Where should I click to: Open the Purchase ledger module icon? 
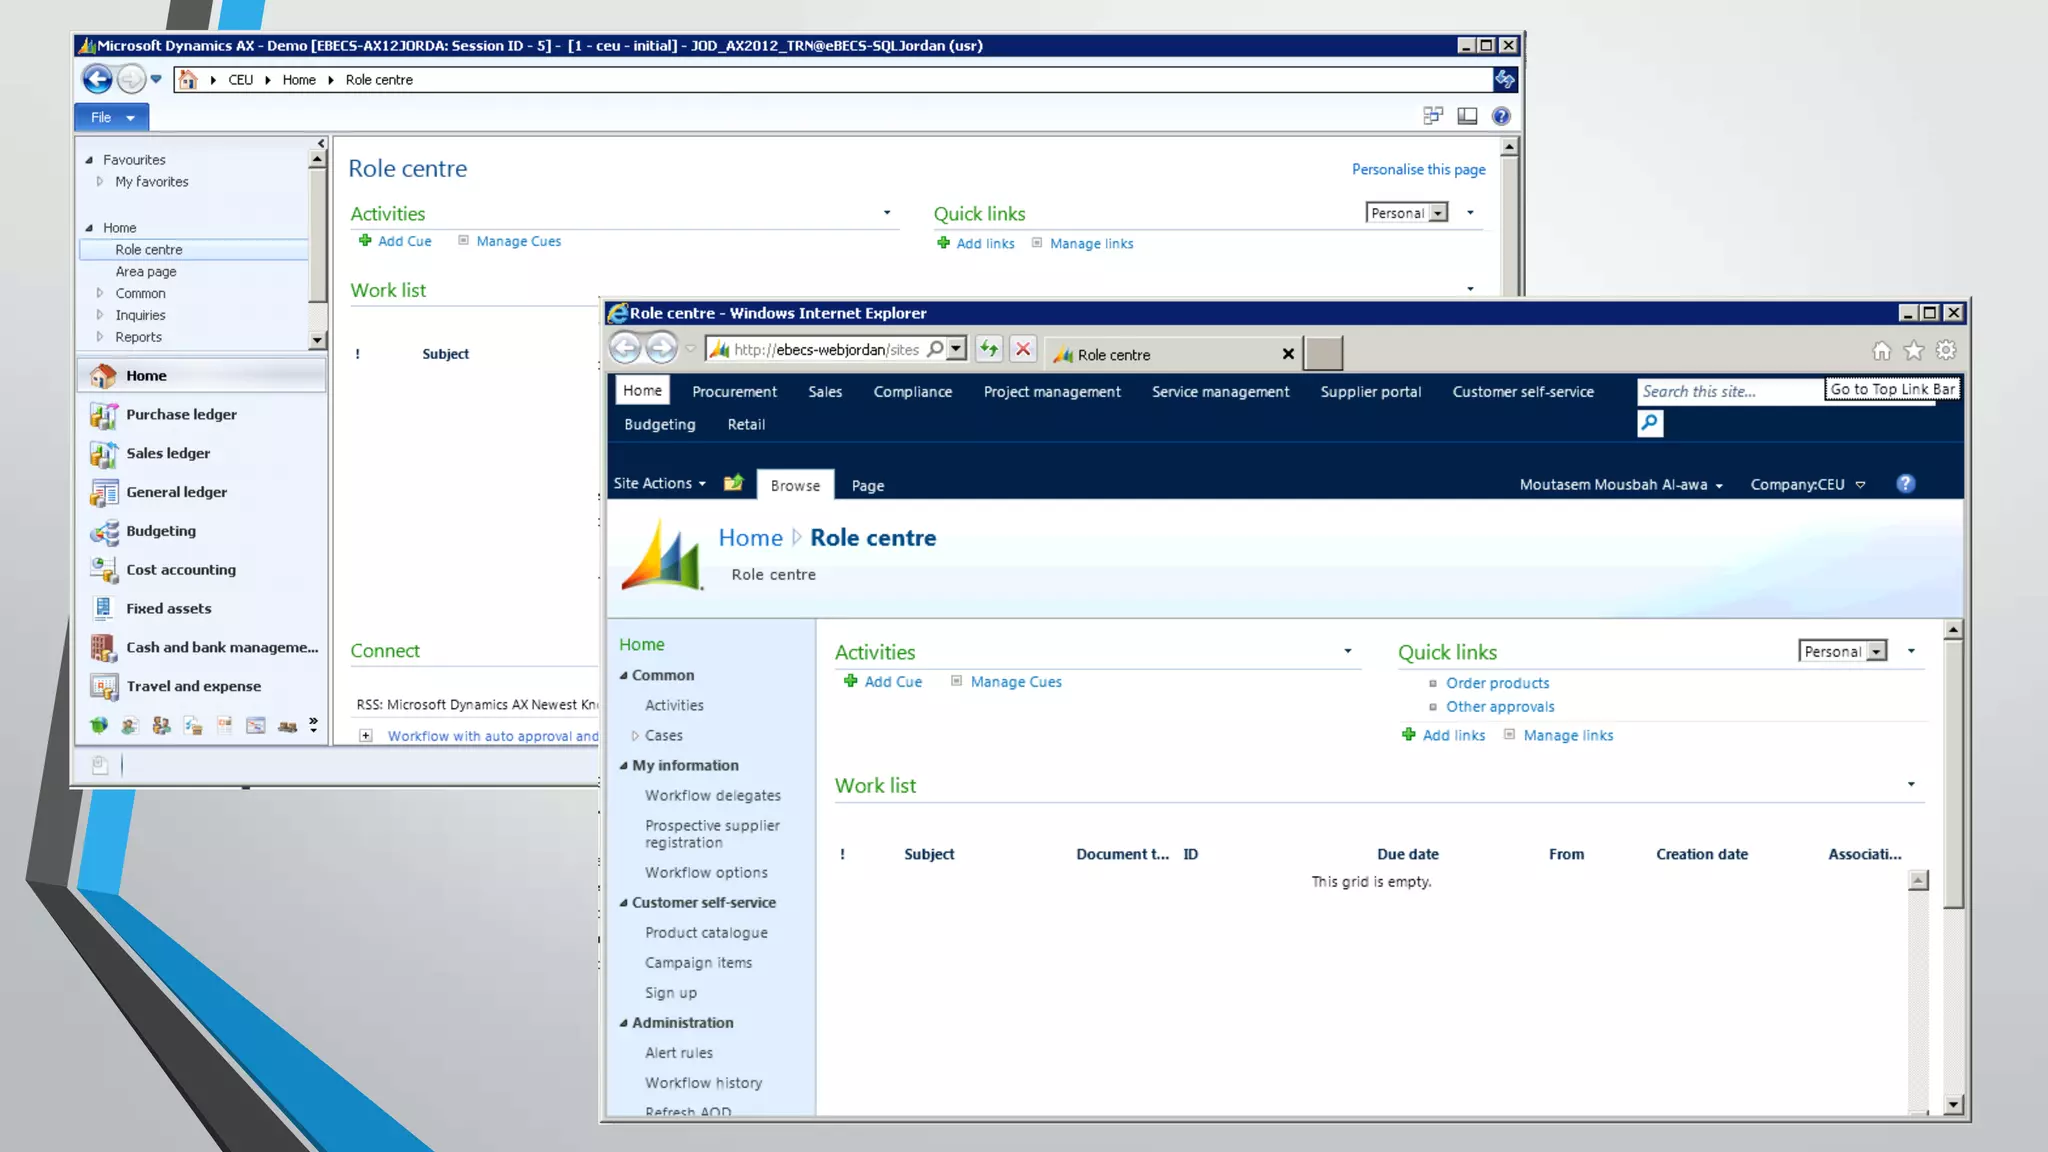click(104, 415)
